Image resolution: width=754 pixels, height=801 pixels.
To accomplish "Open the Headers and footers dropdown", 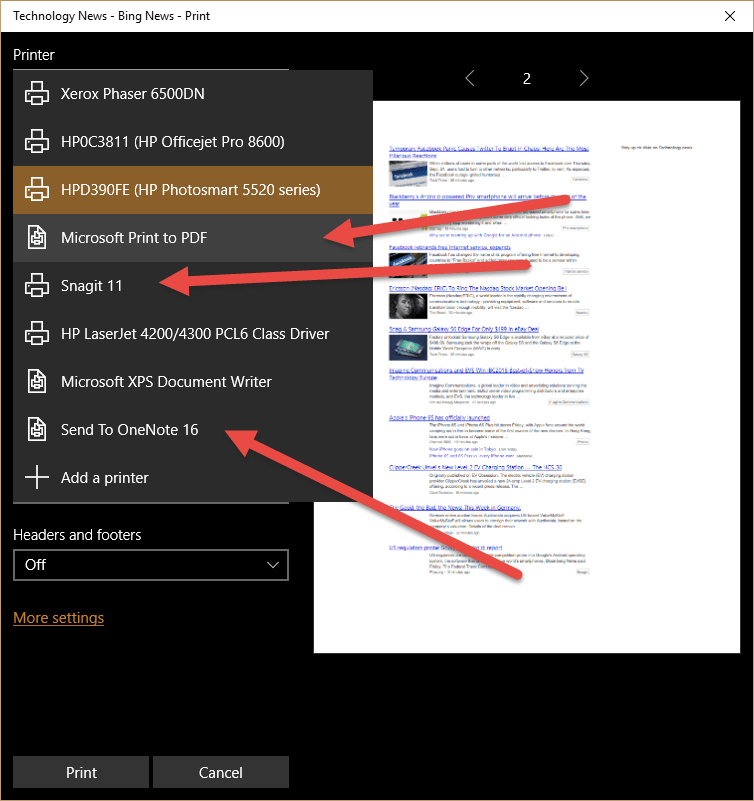I will 151,565.
